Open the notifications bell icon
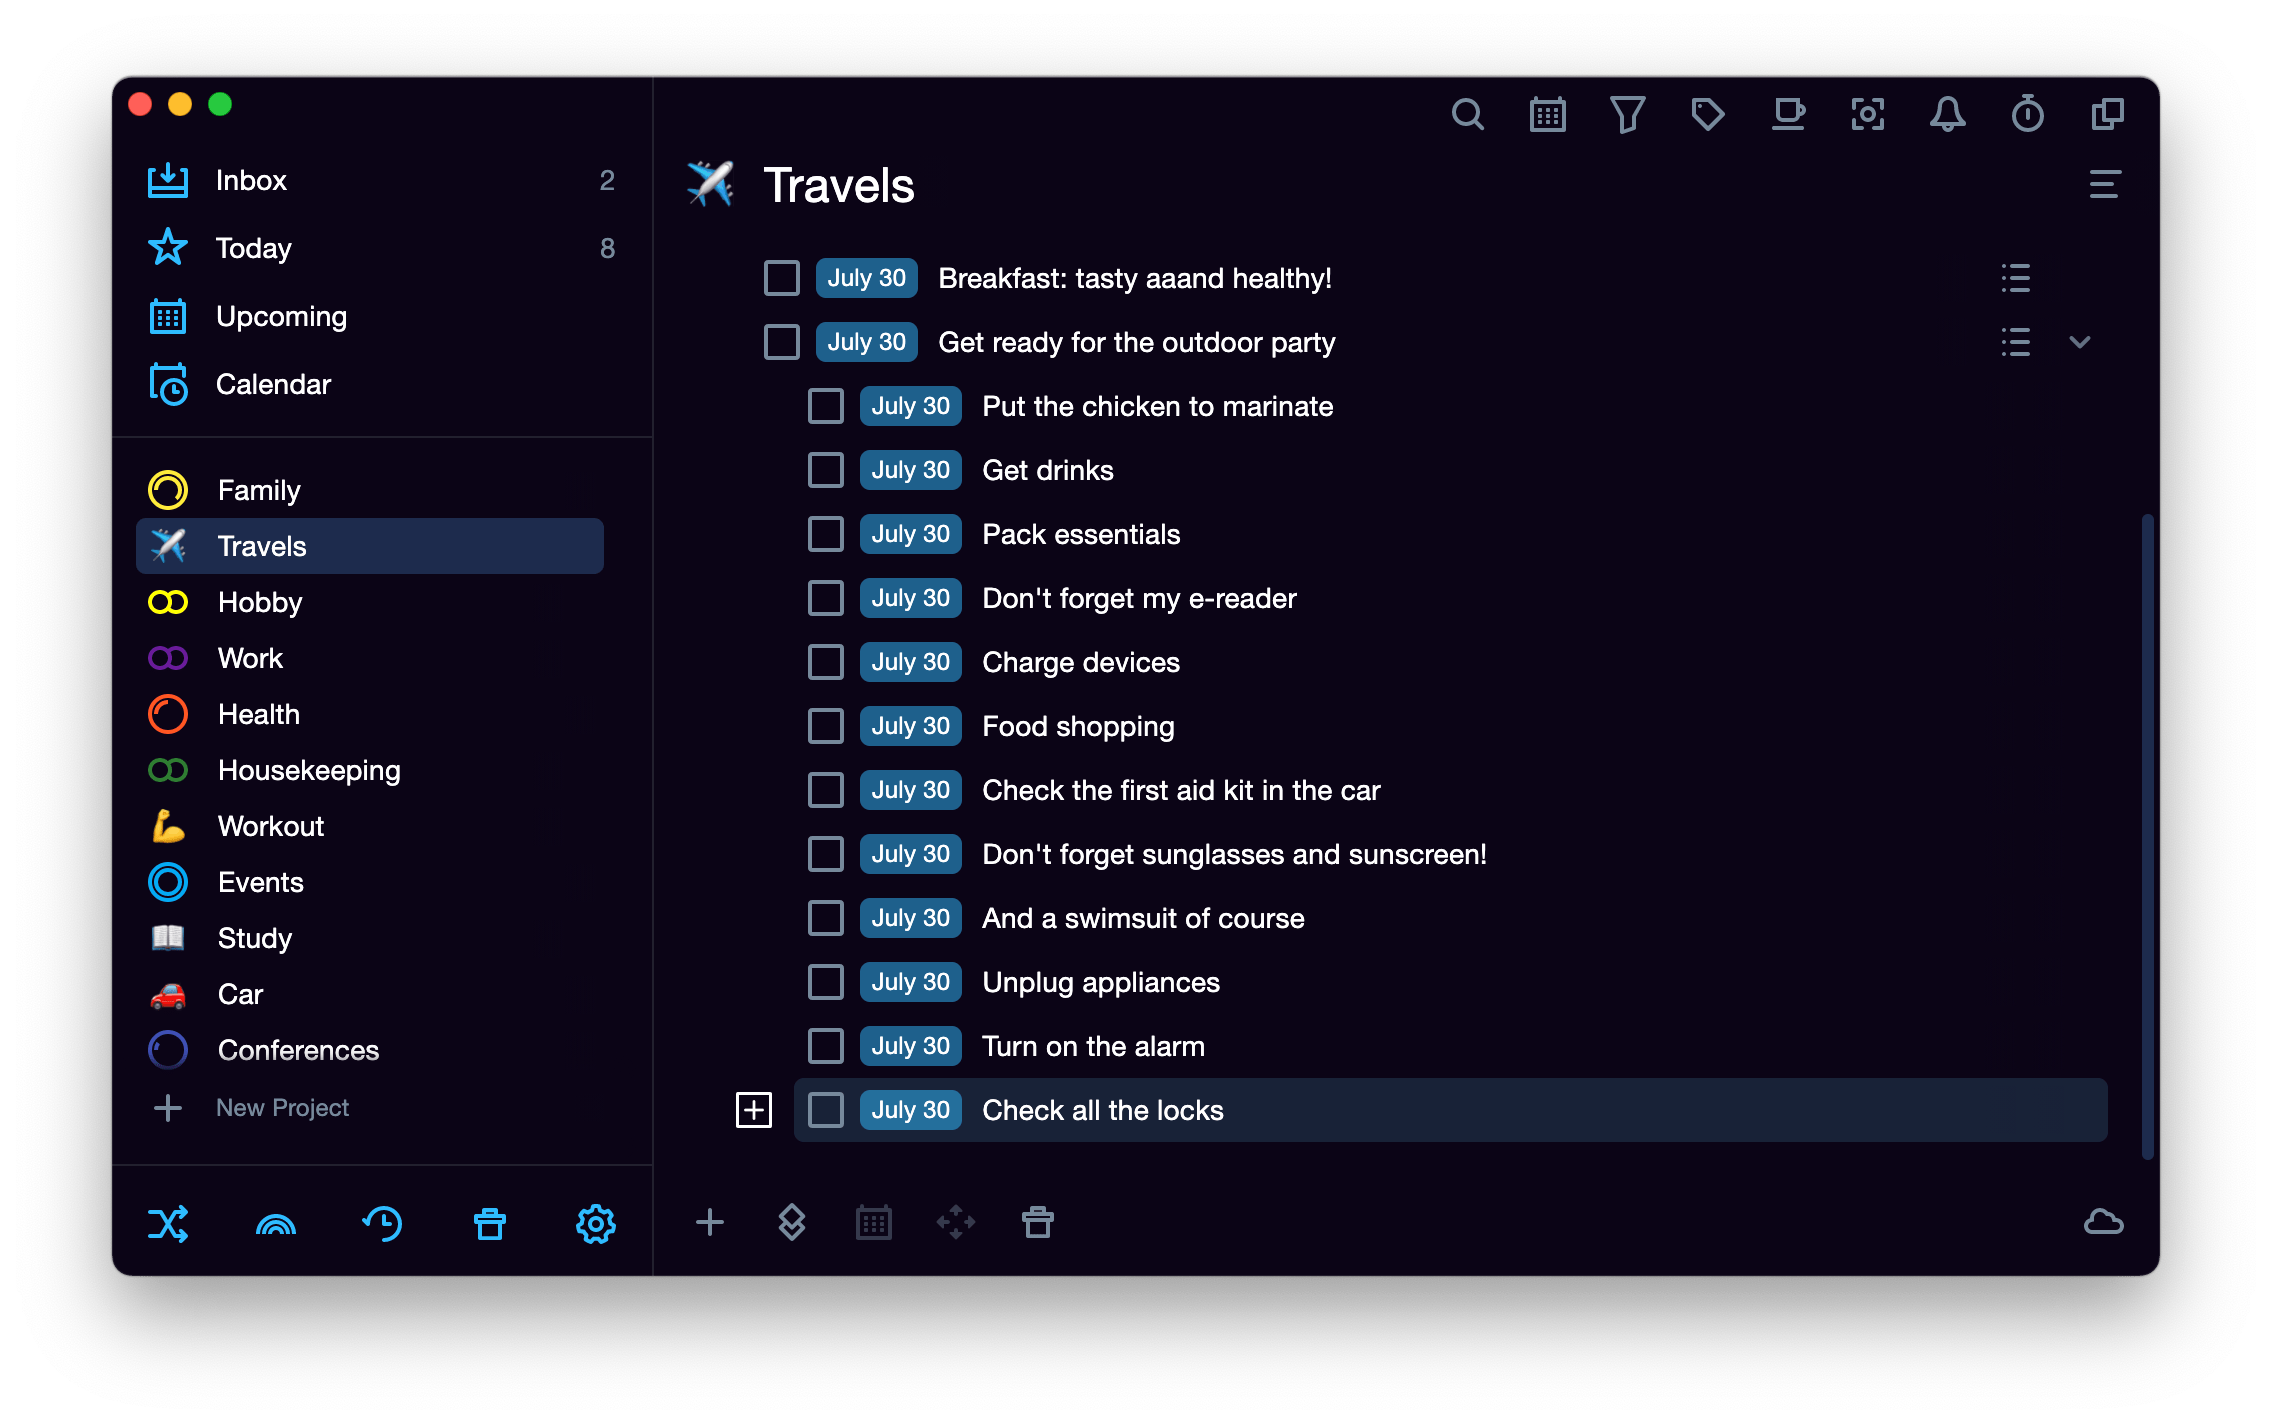The width and height of the screenshot is (2272, 1424). point(1947,115)
